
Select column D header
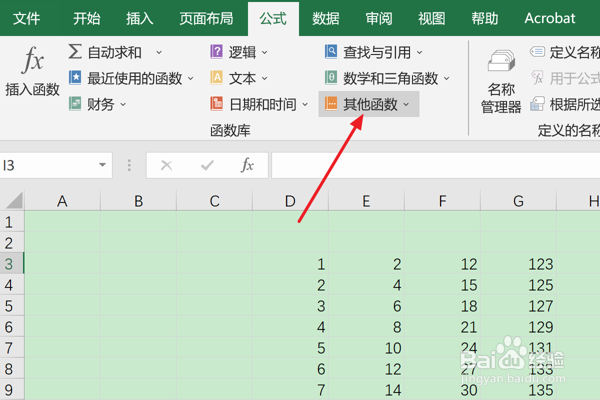(x=290, y=201)
